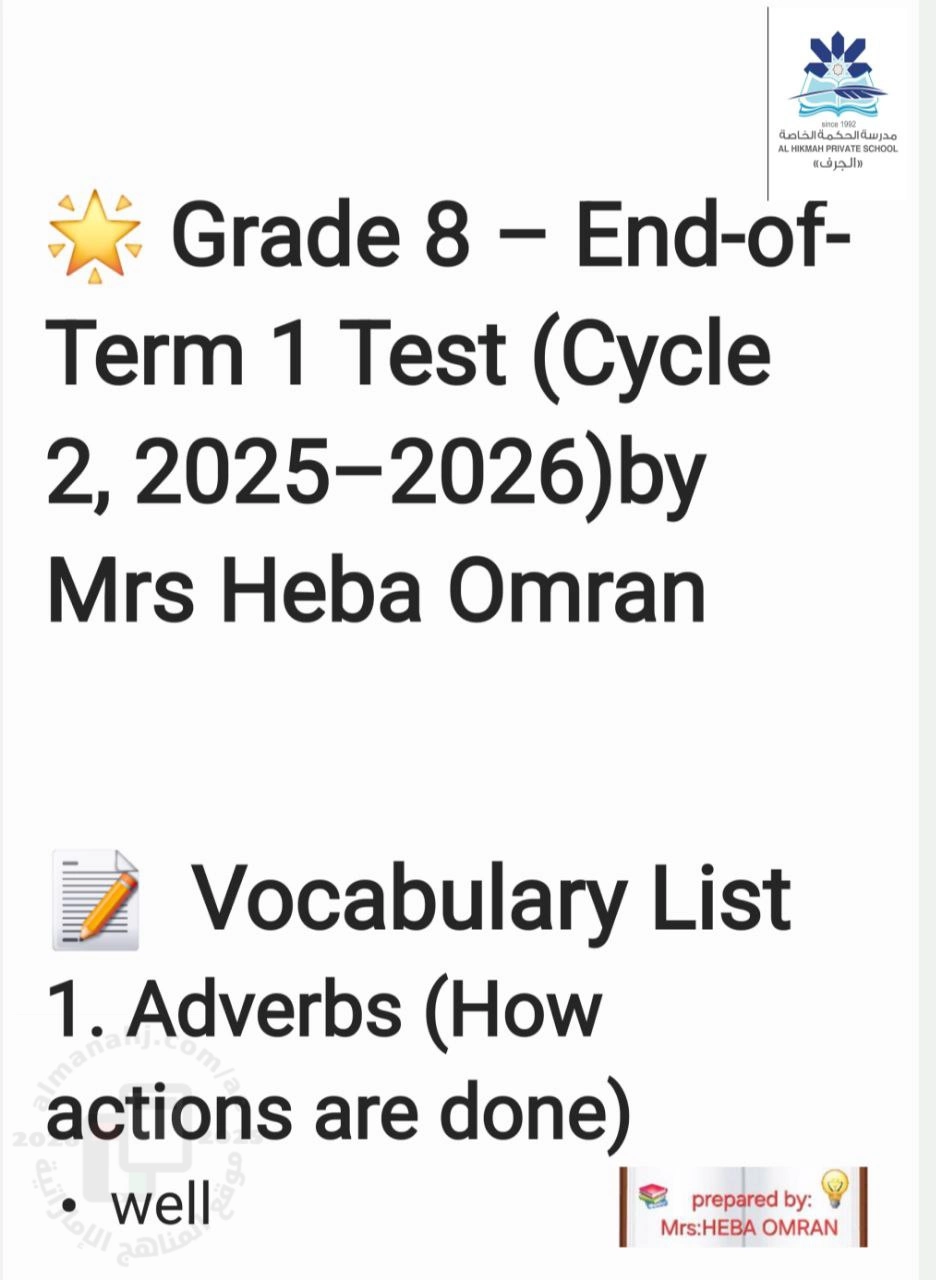Click the "since 1992" label under logo

click(x=837, y=123)
